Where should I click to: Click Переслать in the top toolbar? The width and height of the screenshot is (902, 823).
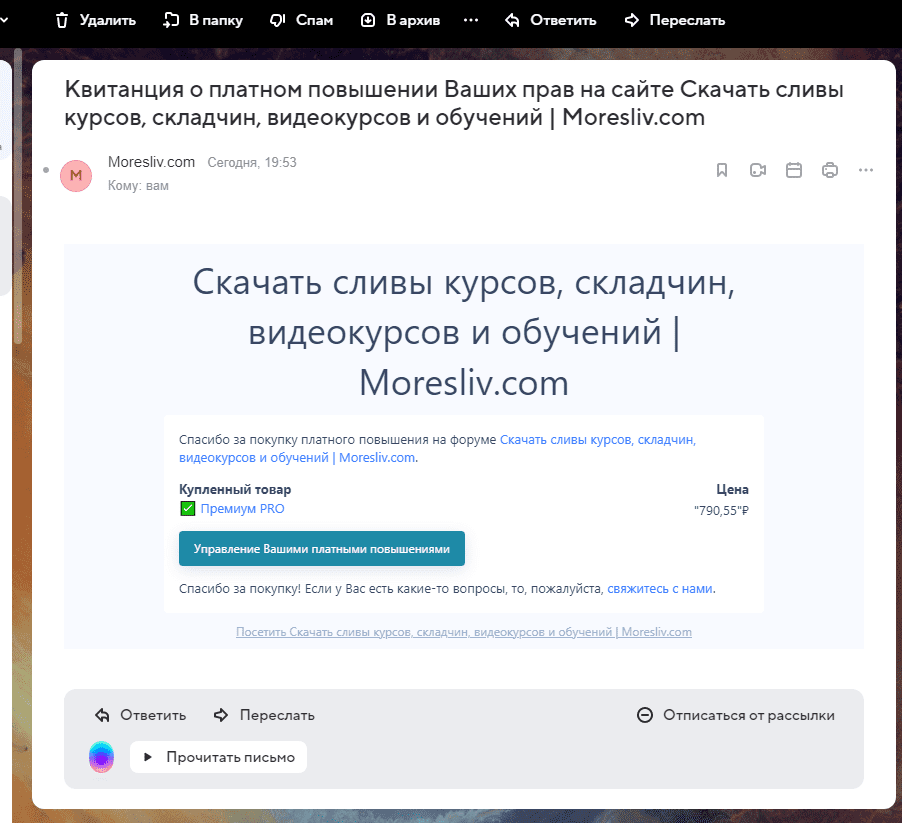point(674,20)
